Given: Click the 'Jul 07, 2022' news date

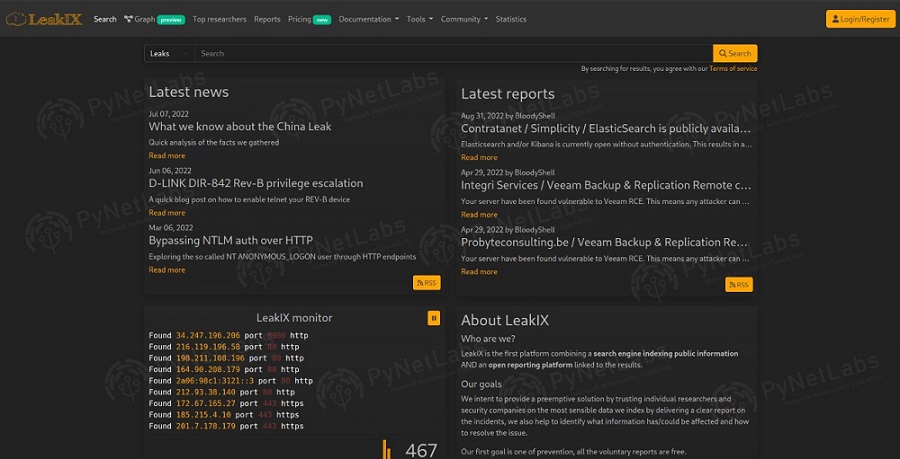Looking at the screenshot, I should coord(169,114).
